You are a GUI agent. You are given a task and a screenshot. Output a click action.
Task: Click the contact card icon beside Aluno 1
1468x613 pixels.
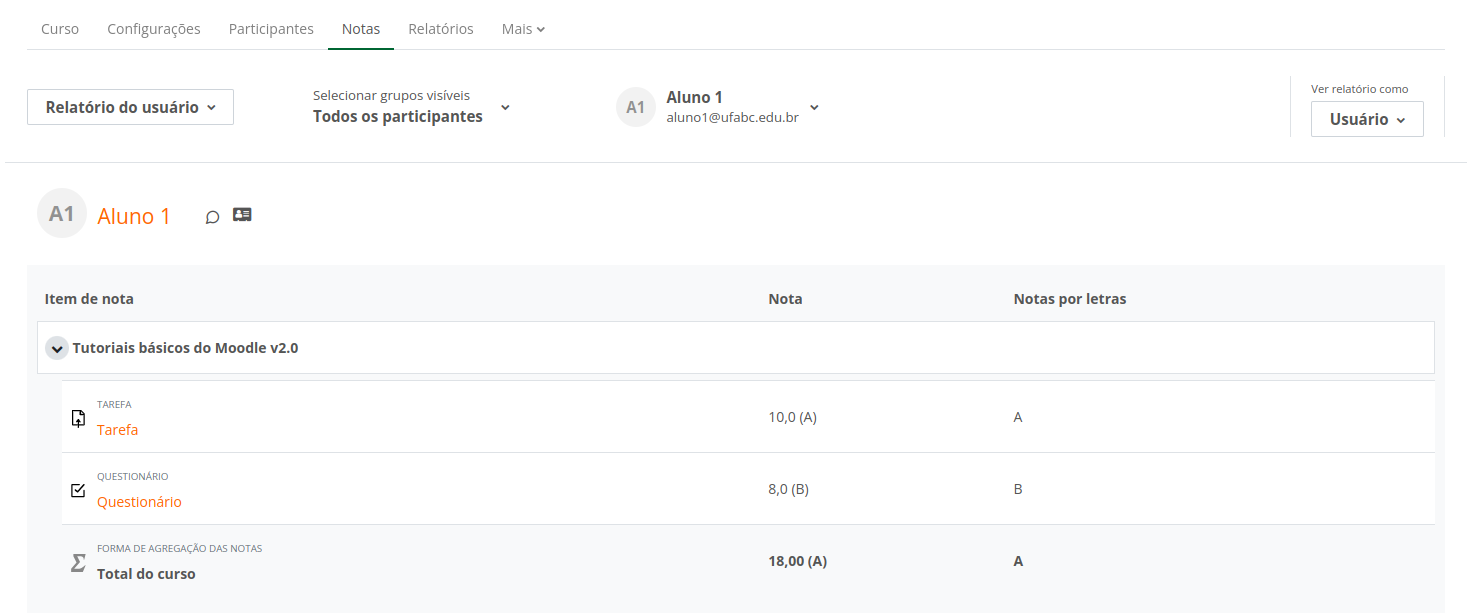pyautogui.click(x=242, y=214)
